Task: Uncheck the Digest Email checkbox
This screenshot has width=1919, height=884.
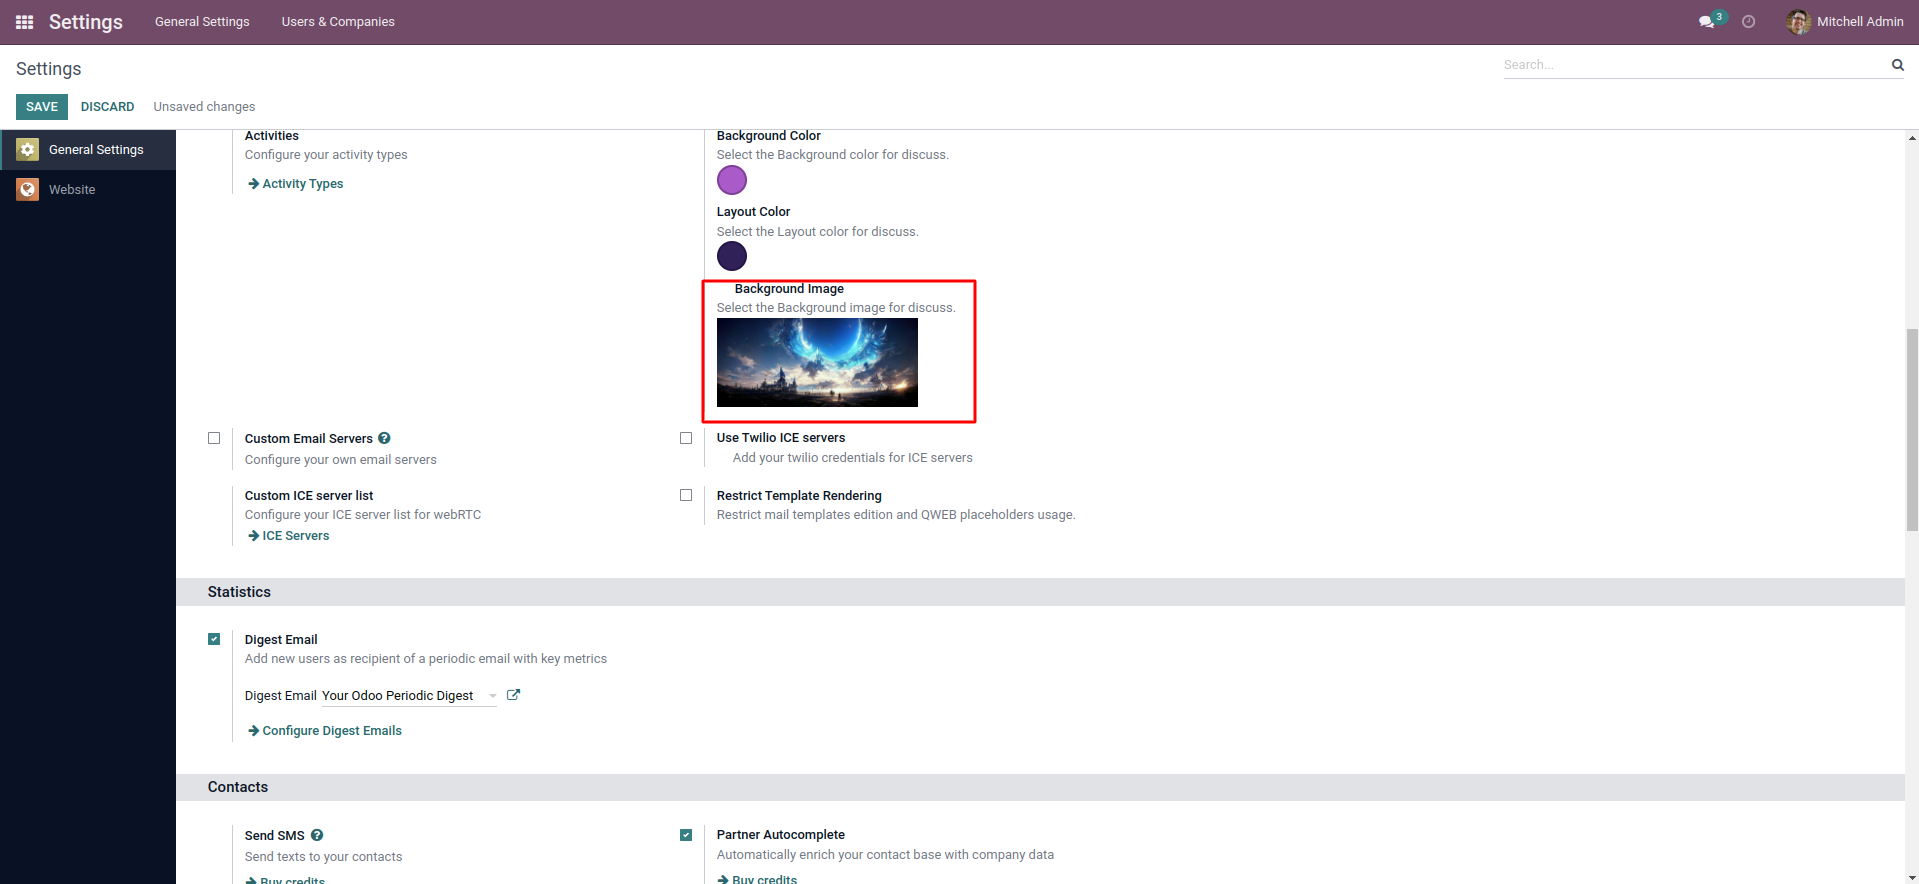Action: pyautogui.click(x=214, y=639)
